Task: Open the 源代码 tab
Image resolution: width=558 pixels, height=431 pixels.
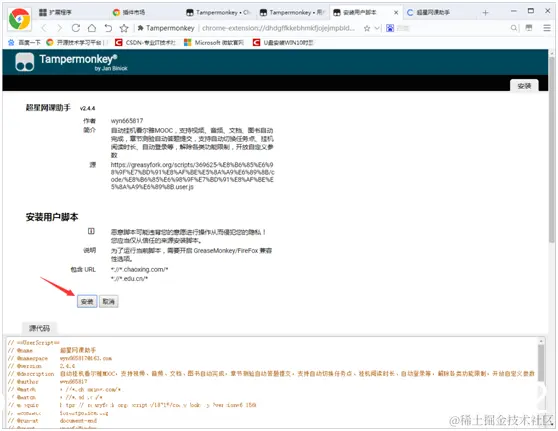Action: (x=40, y=328)
